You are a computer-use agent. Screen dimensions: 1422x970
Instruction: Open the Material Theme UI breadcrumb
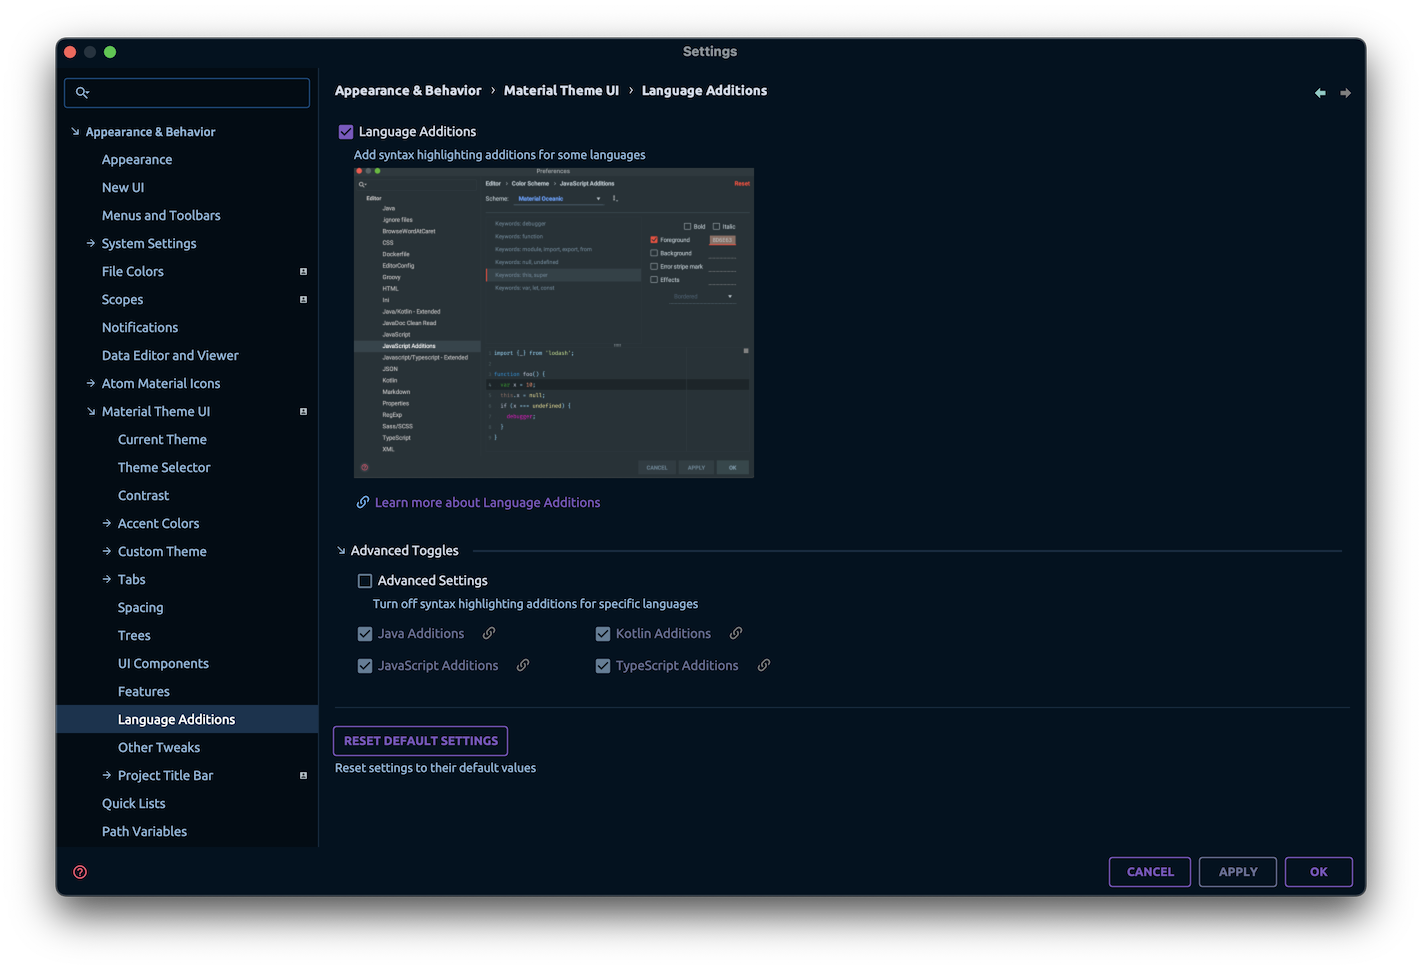pos(561,90)
